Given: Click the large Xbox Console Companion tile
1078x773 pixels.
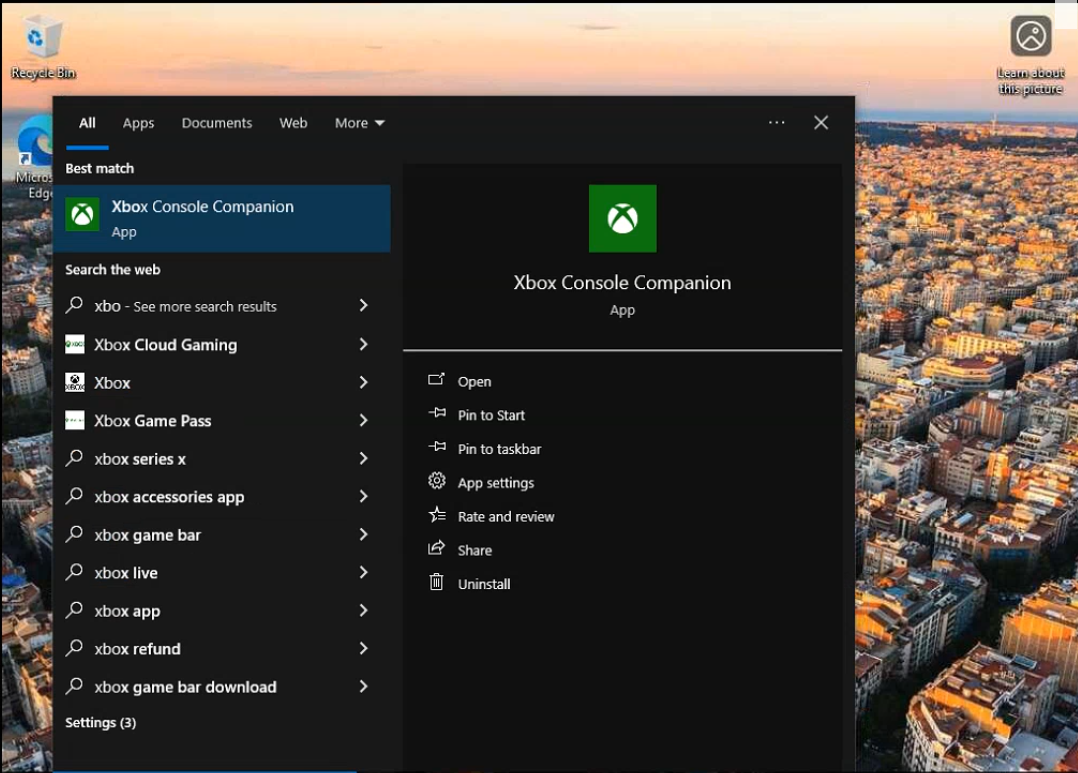Looking at the screenshot, I should coord(622,218).
